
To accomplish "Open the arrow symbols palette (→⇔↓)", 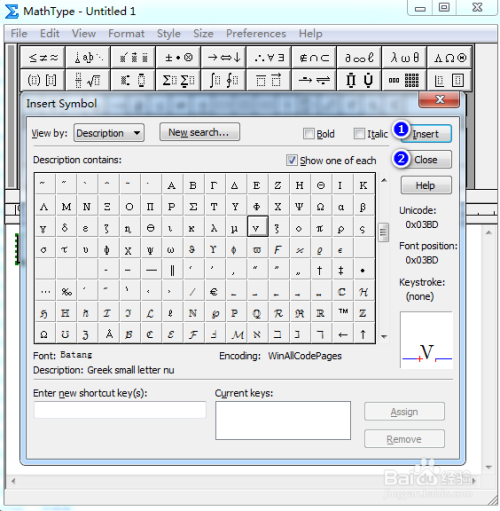I will click(x=224, y=58).
